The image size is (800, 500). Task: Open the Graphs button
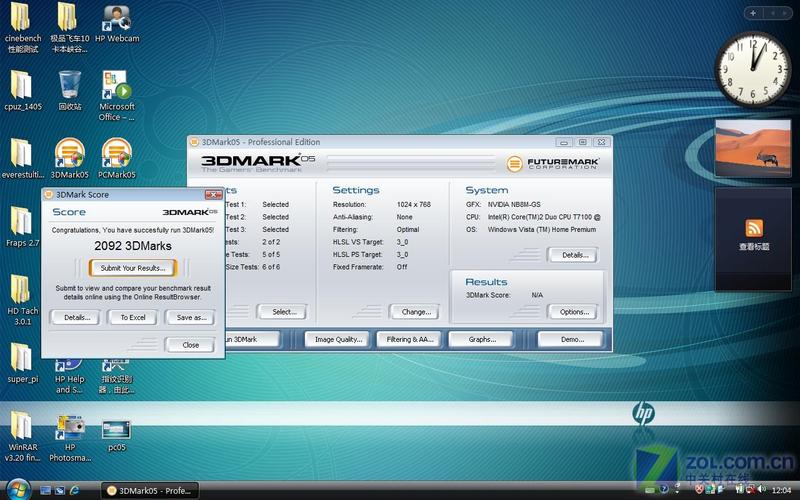[482, 339]
